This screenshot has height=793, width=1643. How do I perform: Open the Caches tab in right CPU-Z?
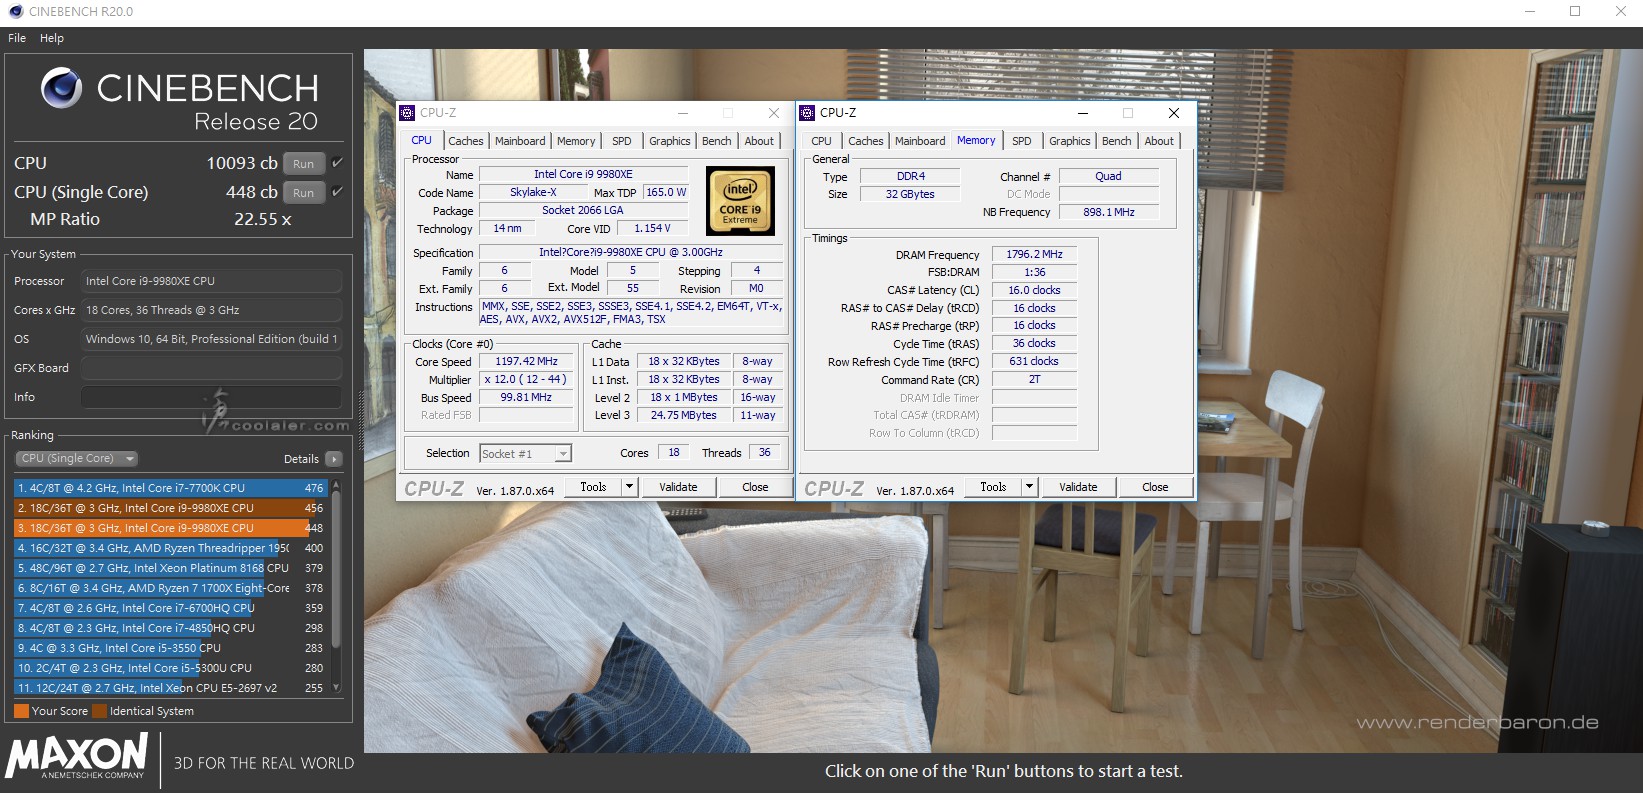pos(866,141)
